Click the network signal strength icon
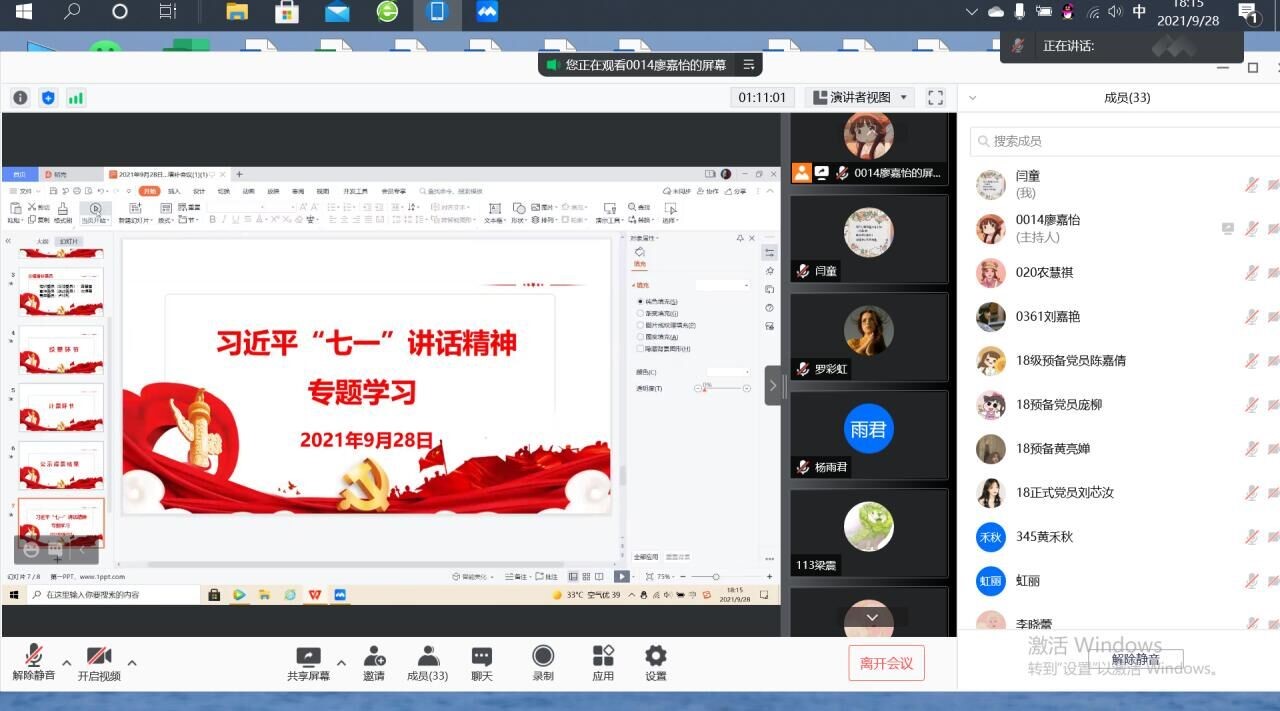 tap(76, 97)
